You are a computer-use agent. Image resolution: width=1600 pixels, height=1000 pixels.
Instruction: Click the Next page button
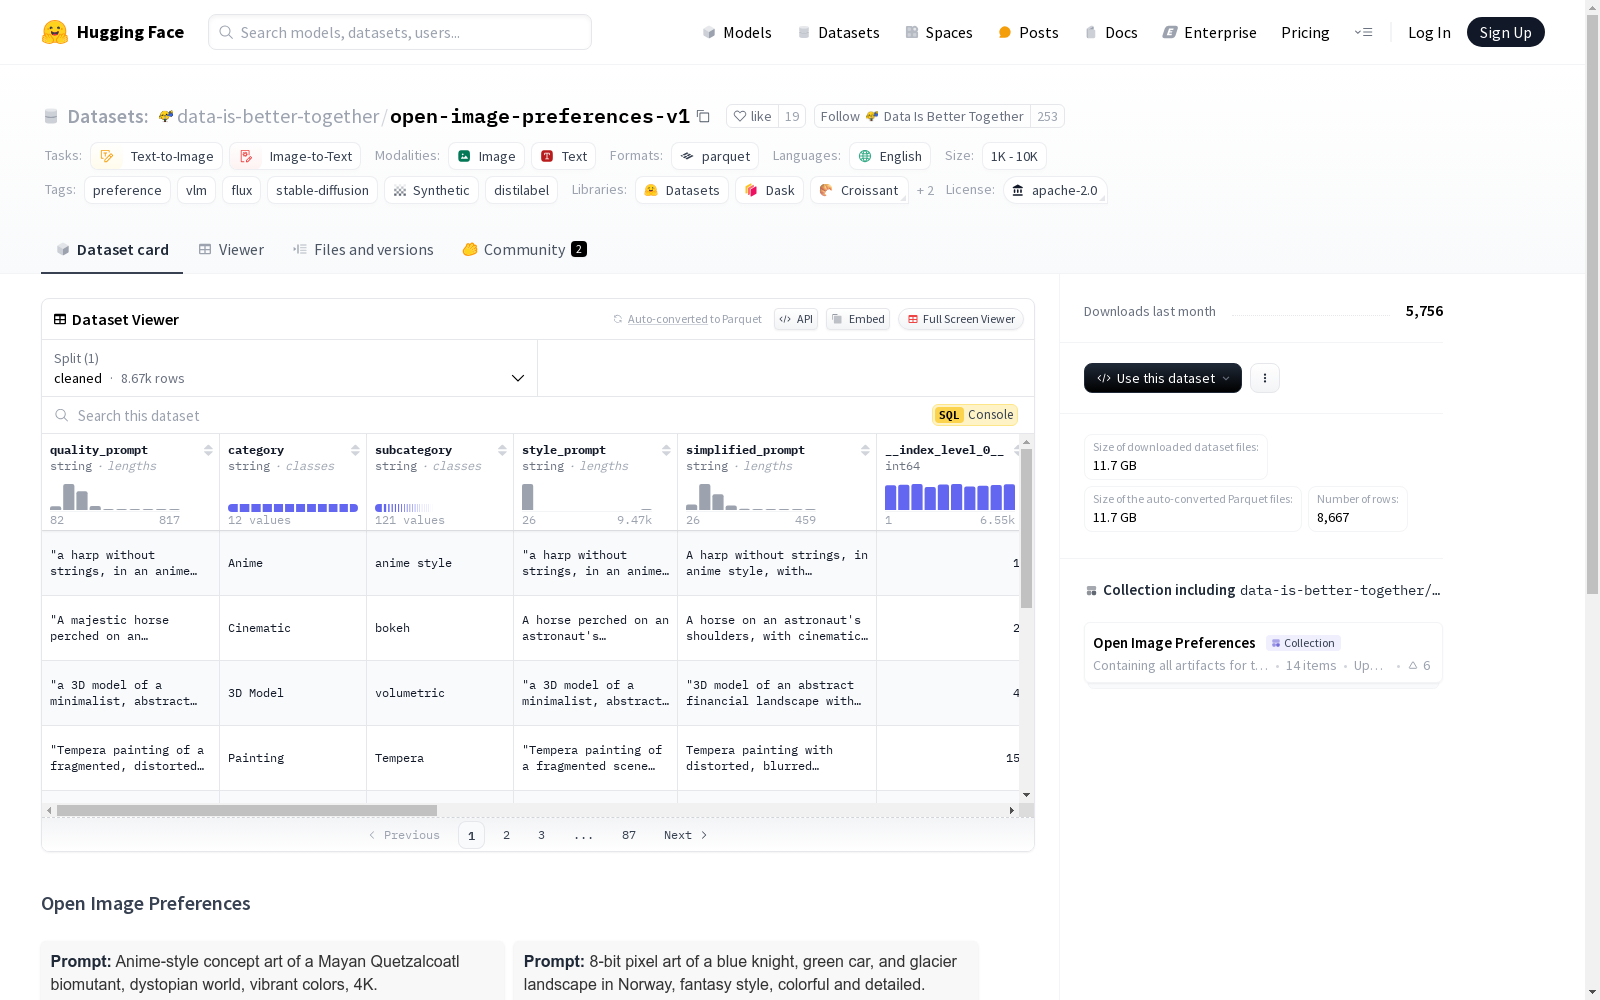[685, 835]
